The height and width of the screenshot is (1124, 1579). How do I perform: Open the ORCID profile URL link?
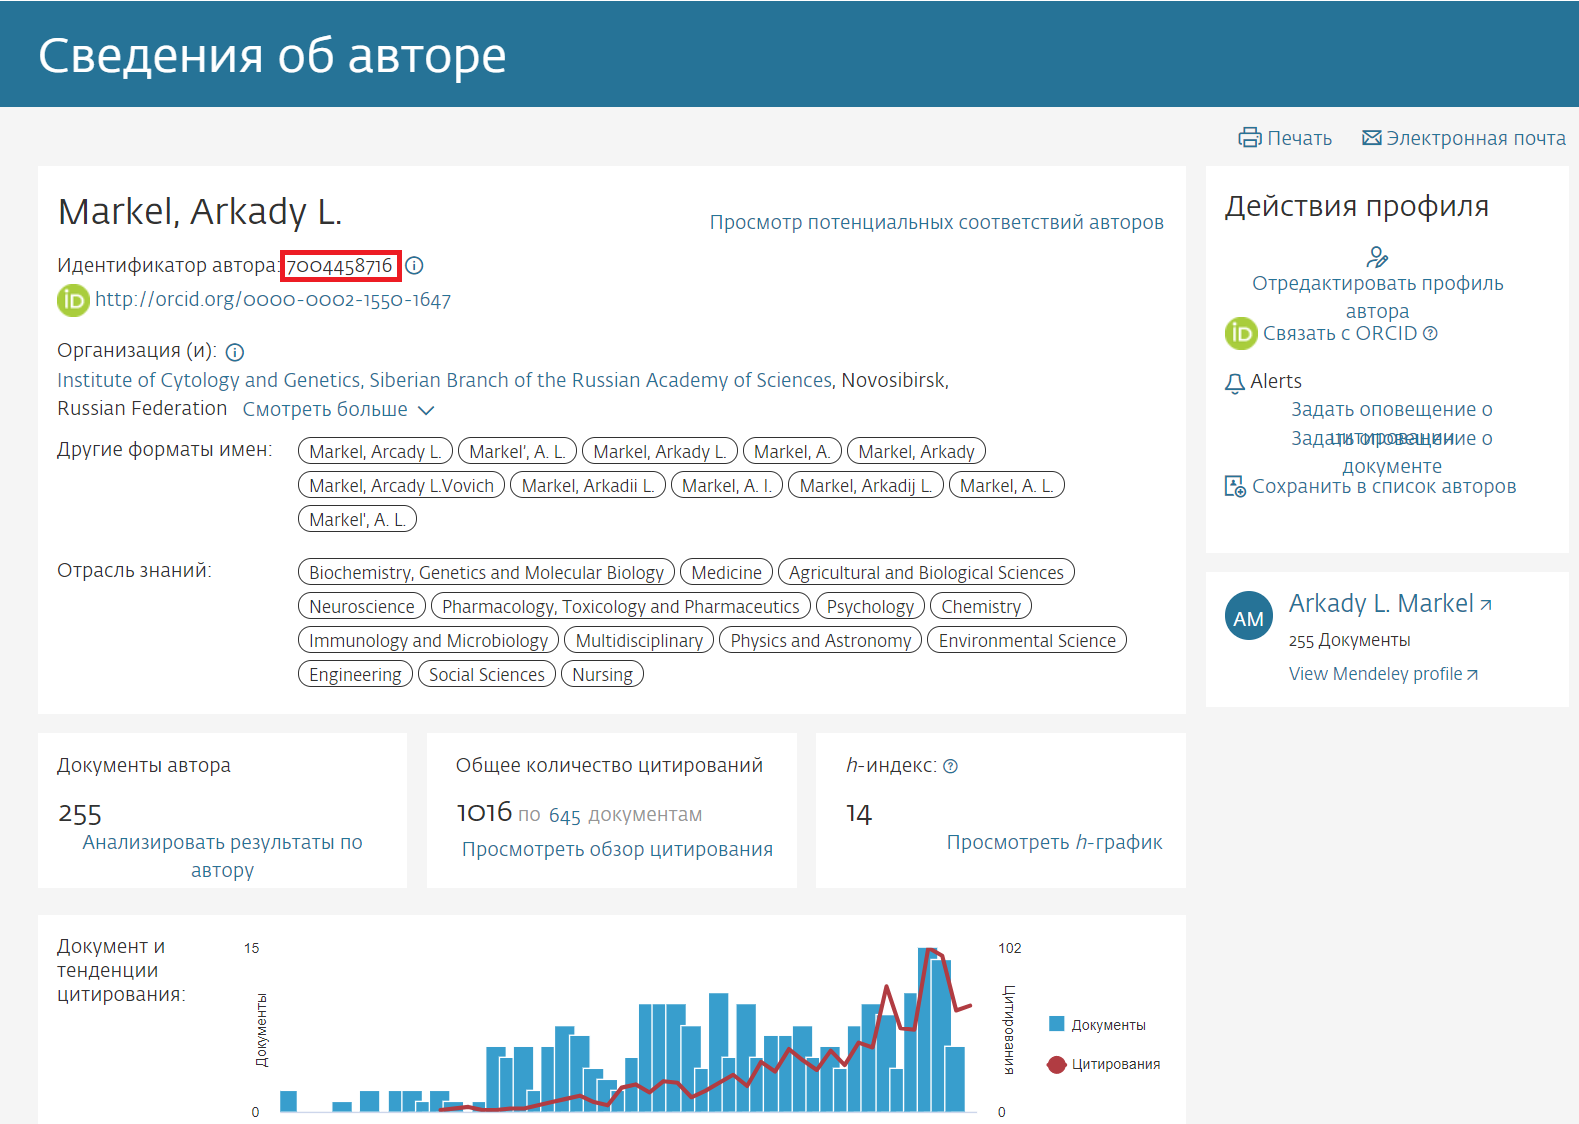[272, 300]
